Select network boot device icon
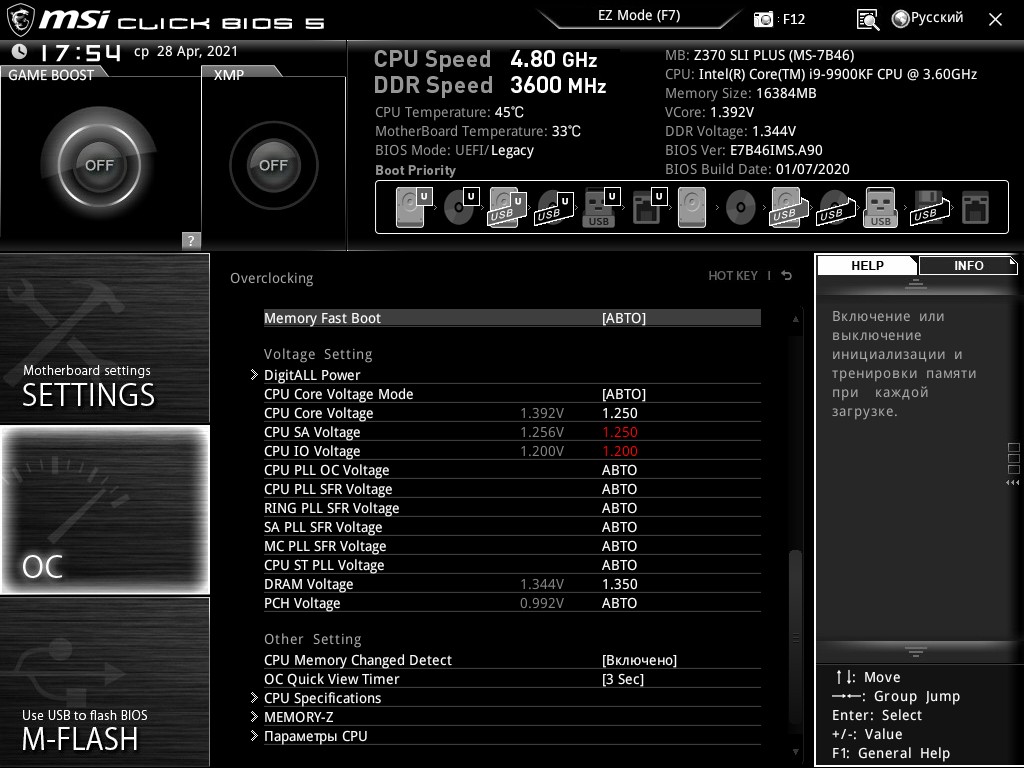Screen dimensions: 1024x768 (x=976, y=207)
